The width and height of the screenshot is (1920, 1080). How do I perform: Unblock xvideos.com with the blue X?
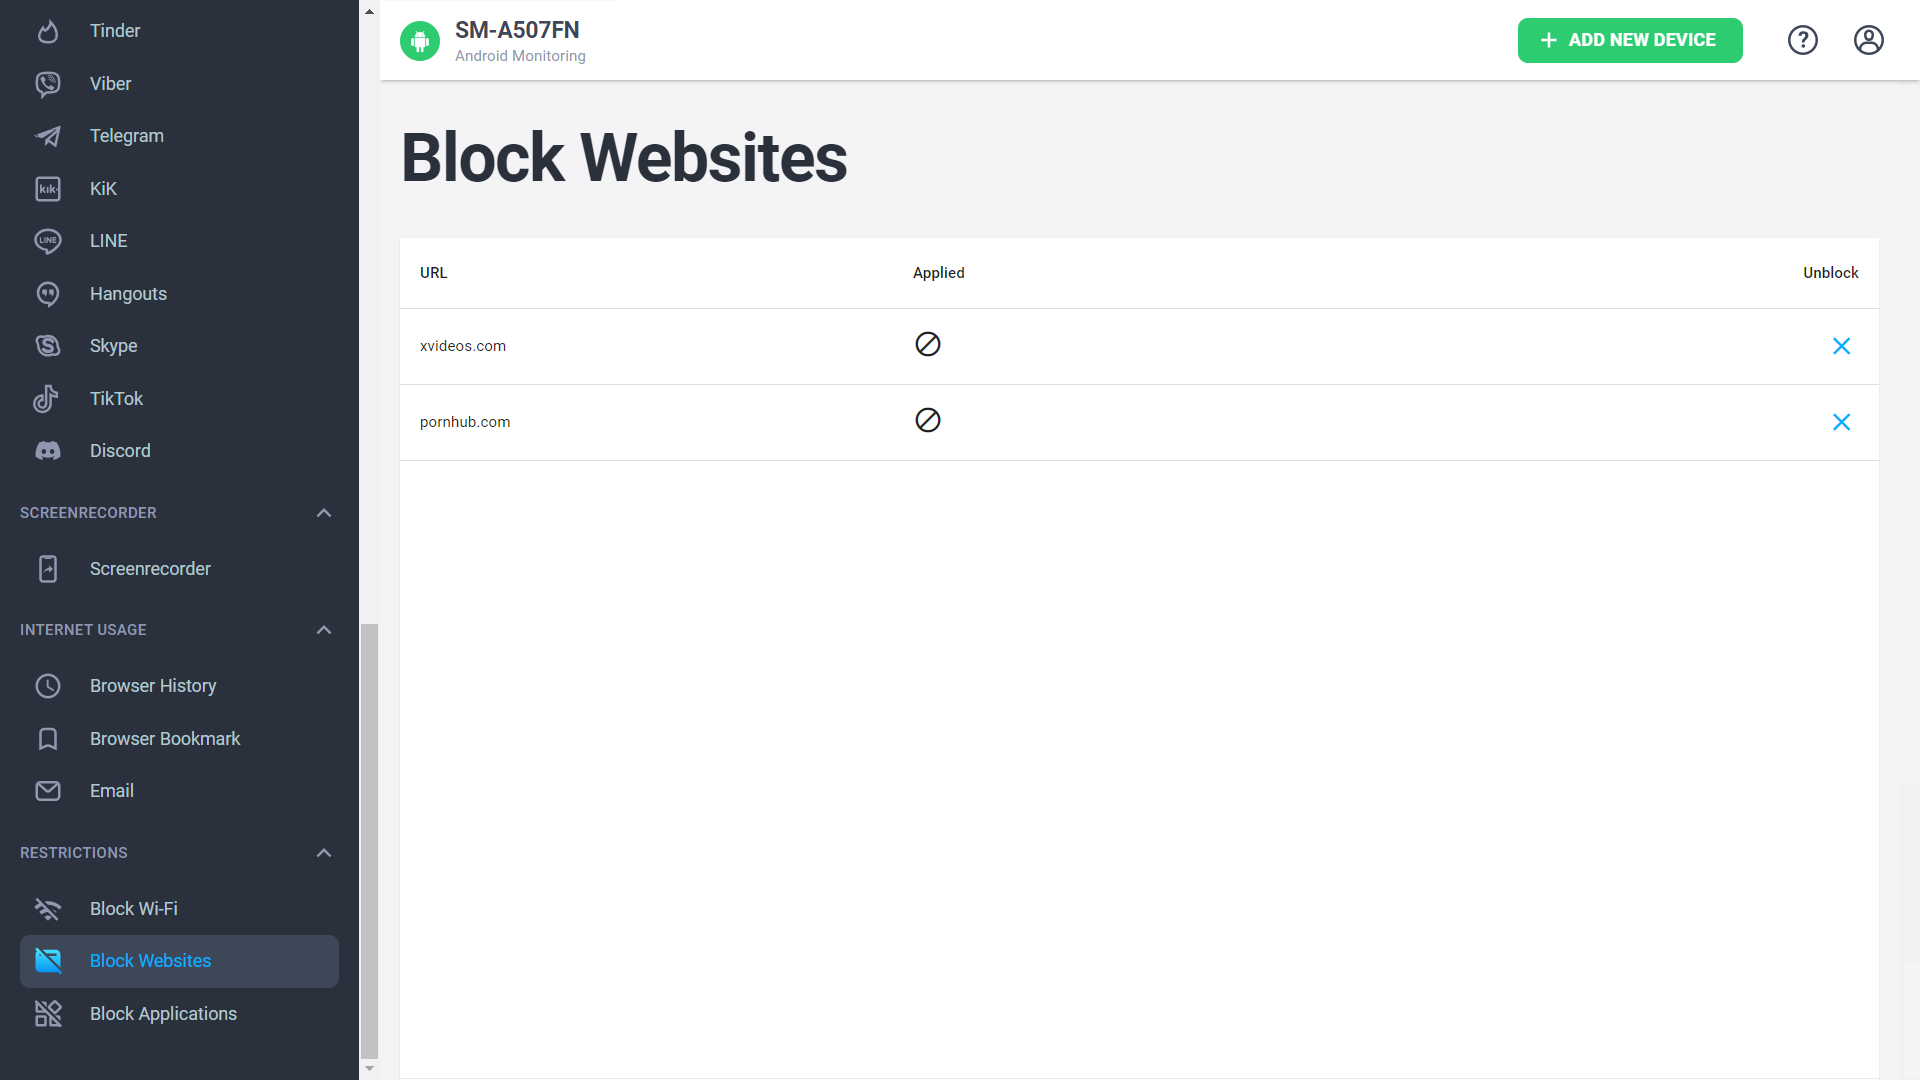tap(1841, 346)
